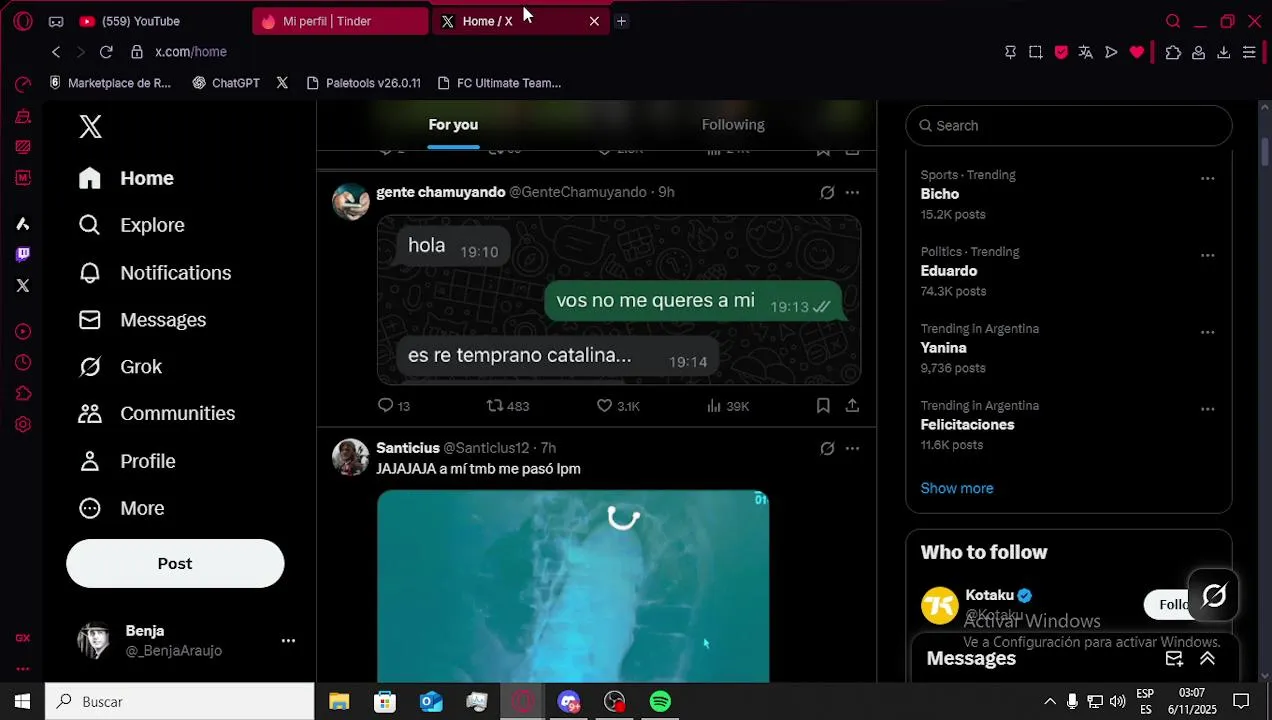This screenshot has width=1272, height=720.
Task: Take a snapshot with capture icon
Action: pos(1035,52)
